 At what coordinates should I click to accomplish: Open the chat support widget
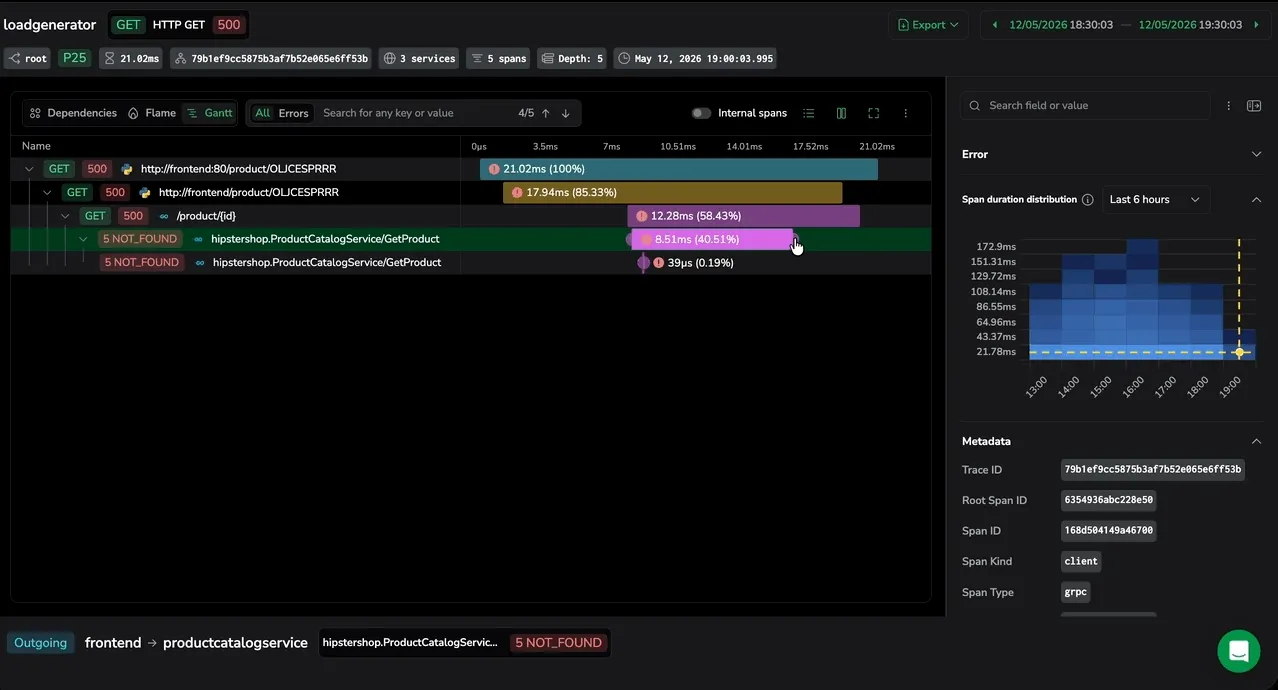[1238, 651]
